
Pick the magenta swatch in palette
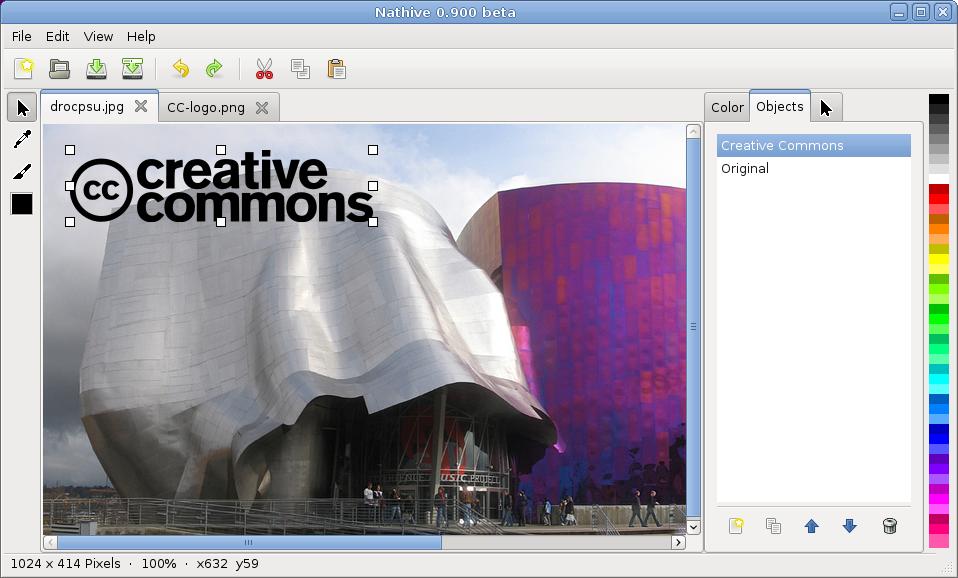(939, 499)
